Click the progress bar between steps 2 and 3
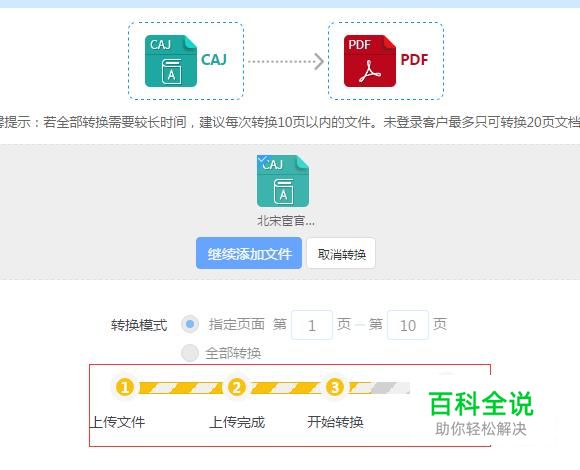The image size is (580, 470). [x=286, y=388]
